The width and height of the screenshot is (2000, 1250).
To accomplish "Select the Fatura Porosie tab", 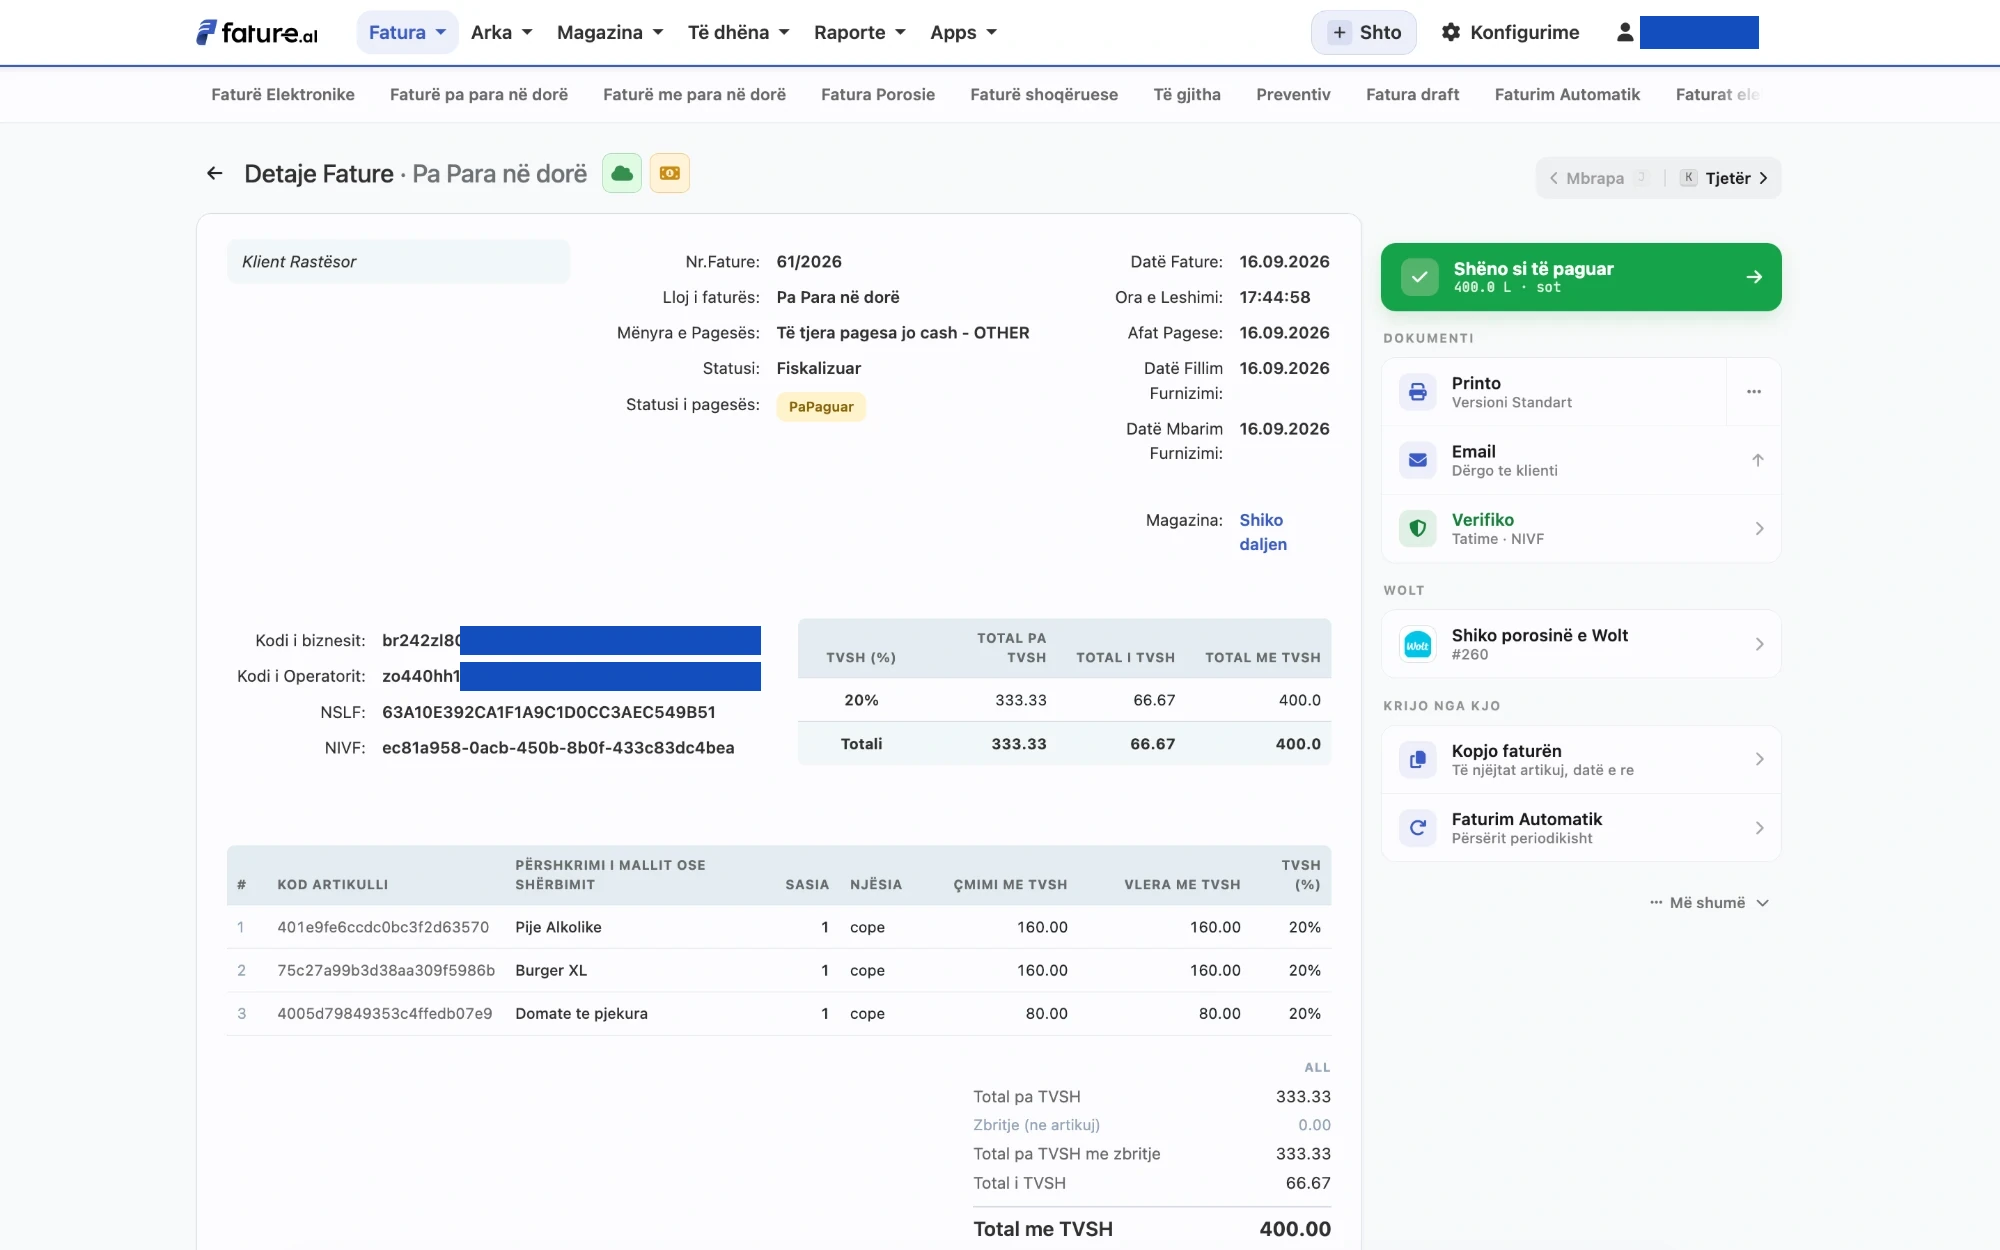I will (878, 94).
